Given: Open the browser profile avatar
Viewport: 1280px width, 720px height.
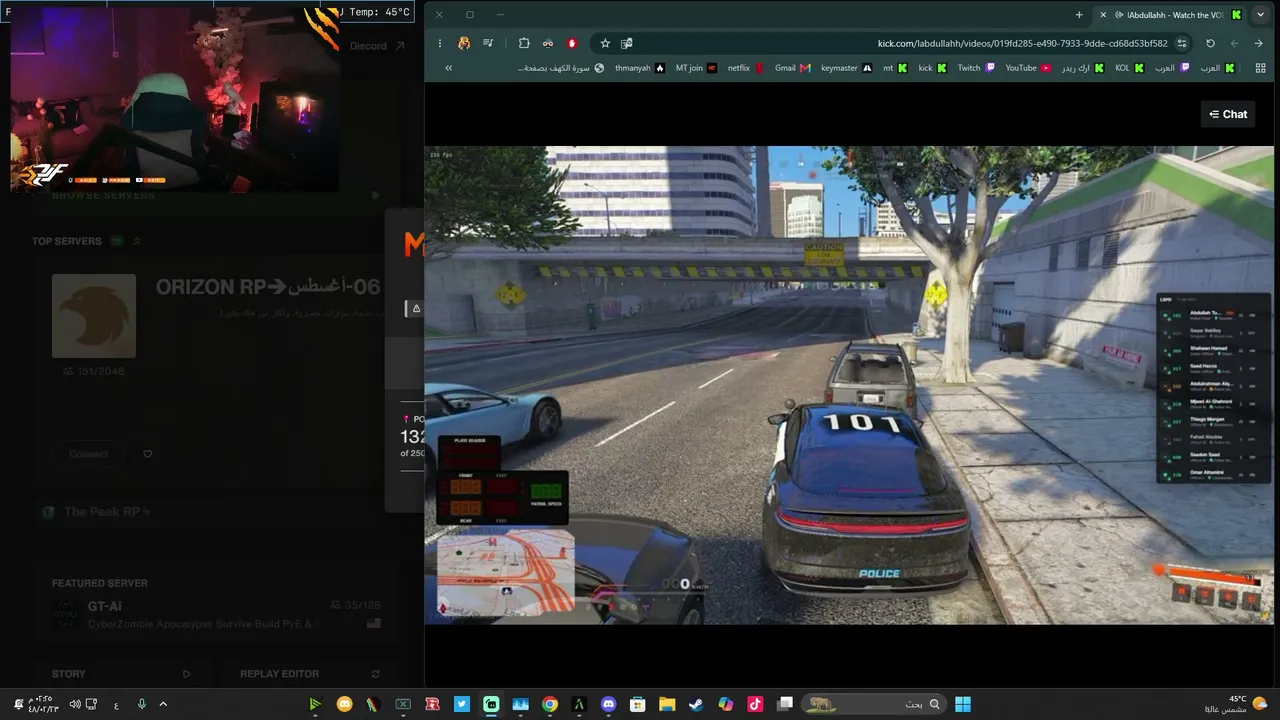Looking at the screenshot, I should 464,43.
